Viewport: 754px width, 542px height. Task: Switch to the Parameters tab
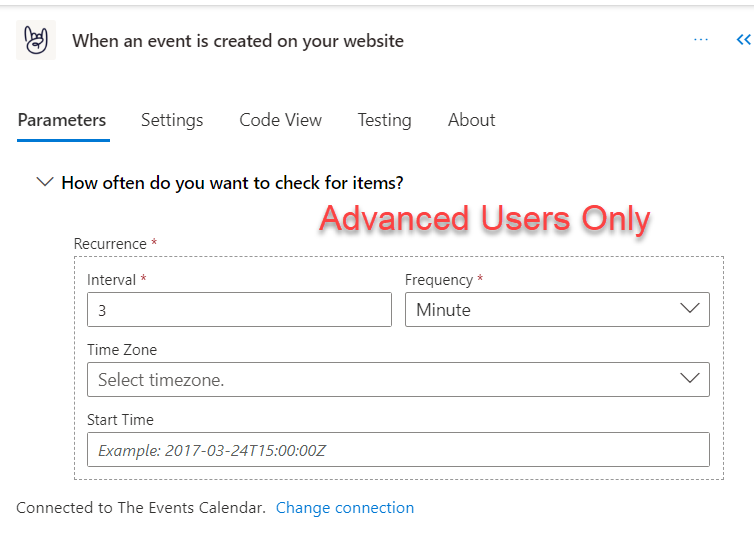62,120
